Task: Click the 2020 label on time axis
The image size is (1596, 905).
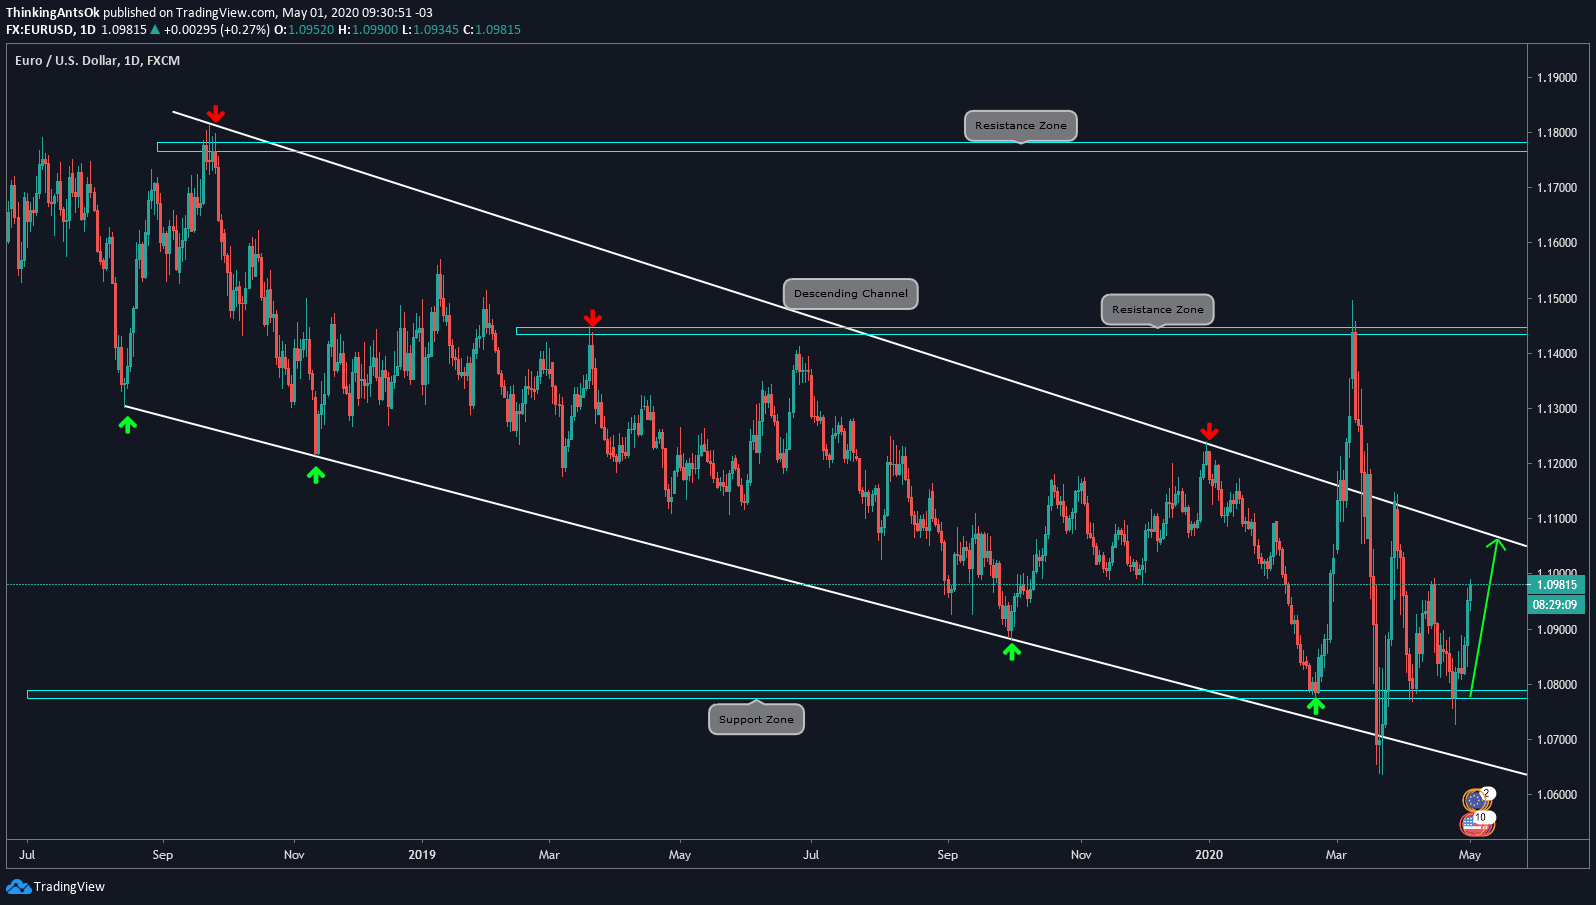Action: 1209,855
